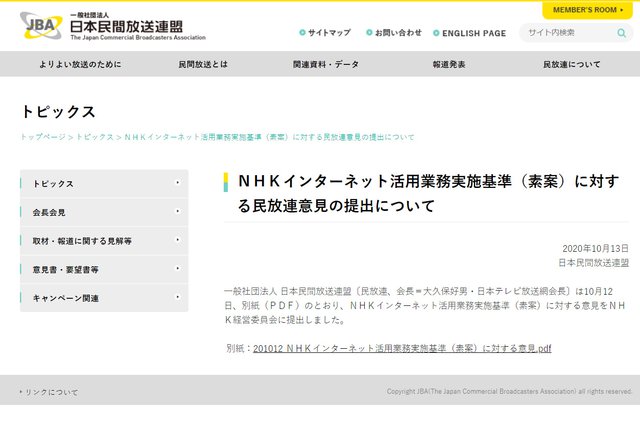Screen dimensions: 640x431
Task: Open the MEMBER'S ROOM button
Action: [586, 9]
